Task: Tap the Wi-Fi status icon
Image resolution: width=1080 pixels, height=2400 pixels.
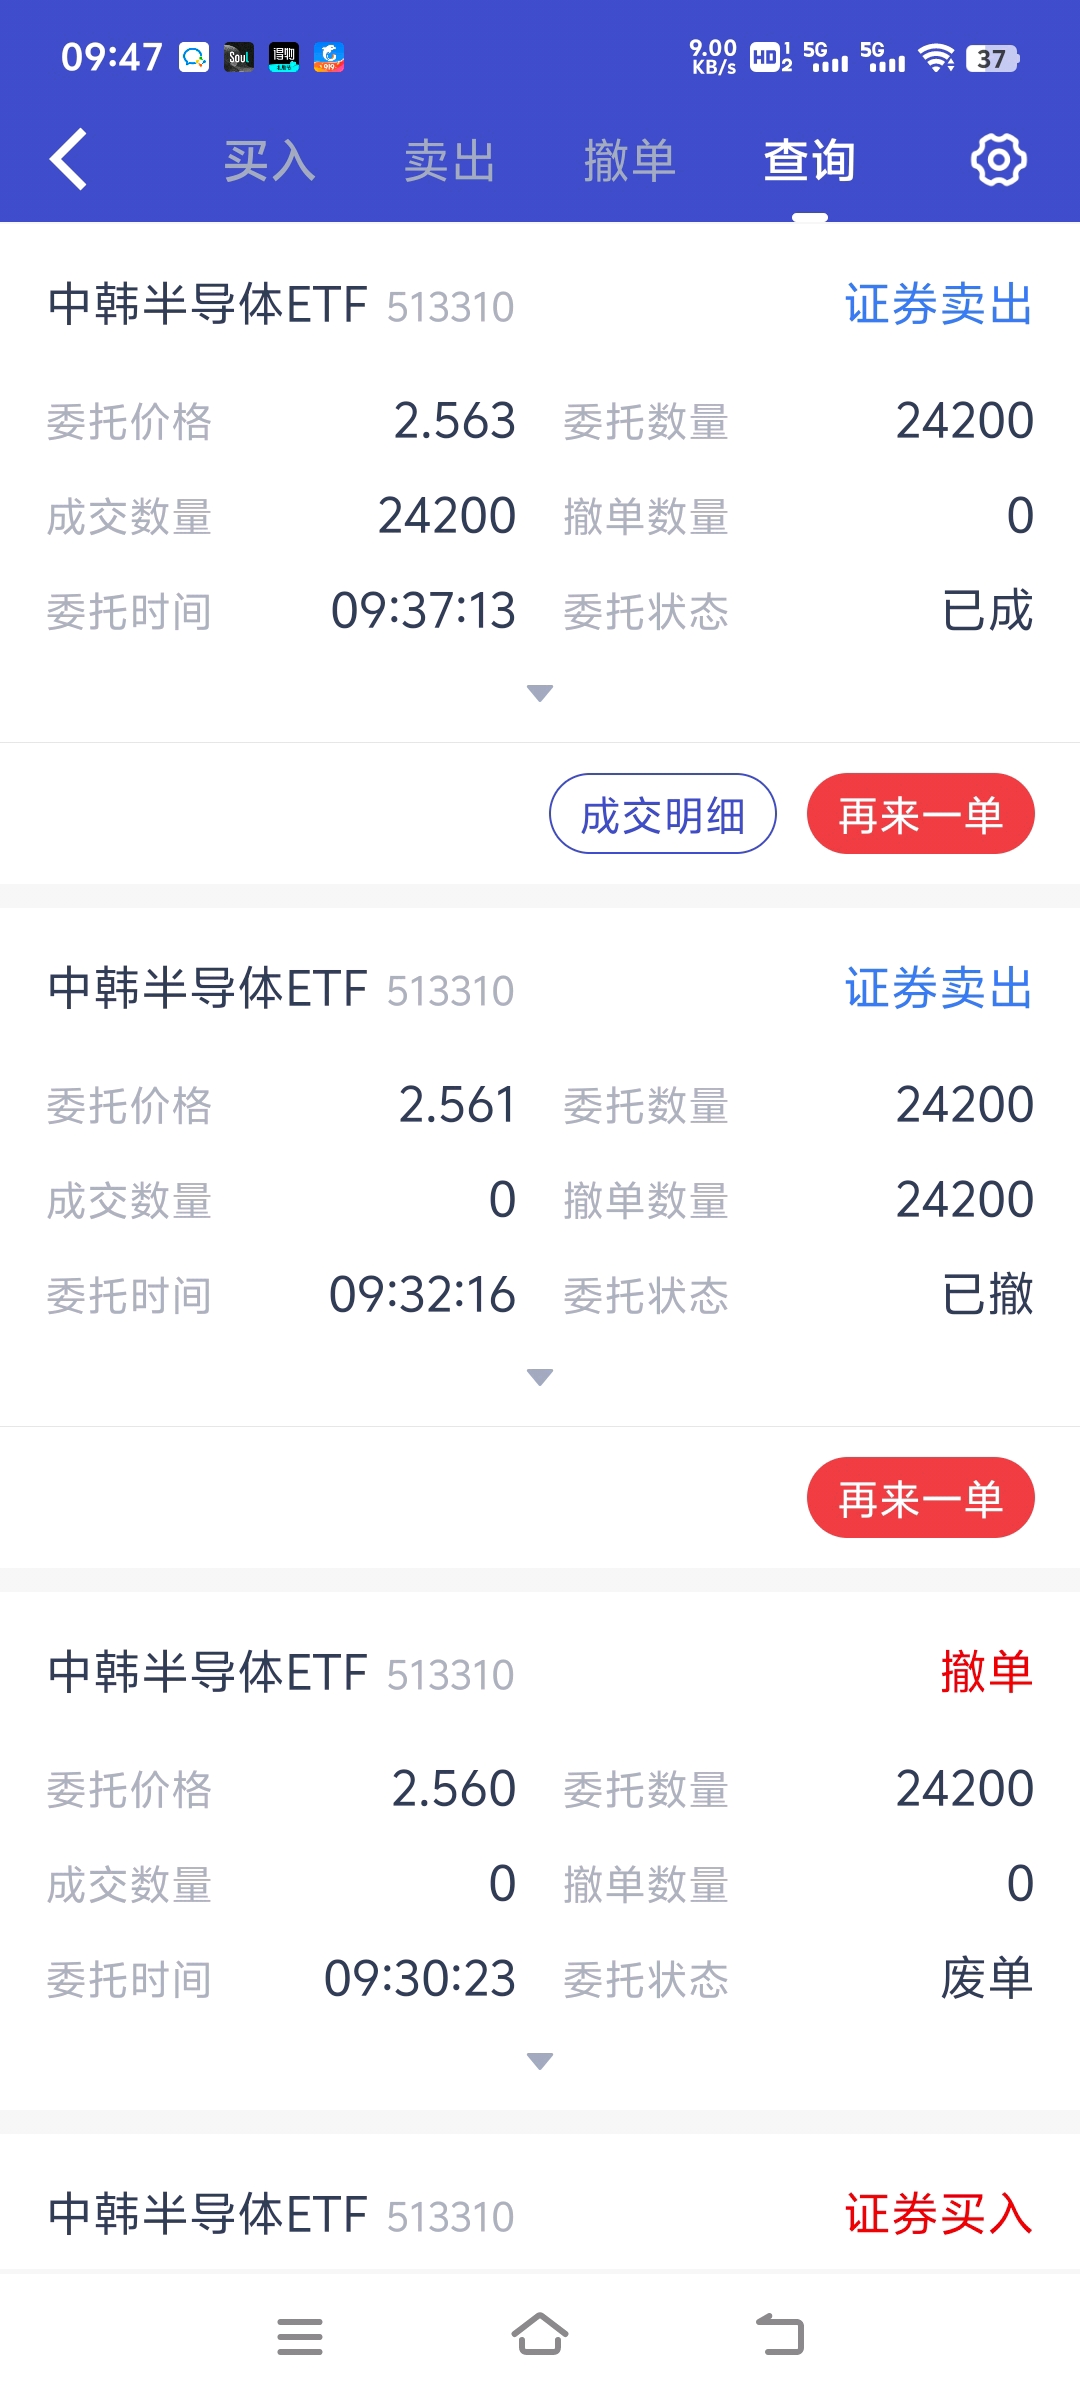Action: click(936, 58)
